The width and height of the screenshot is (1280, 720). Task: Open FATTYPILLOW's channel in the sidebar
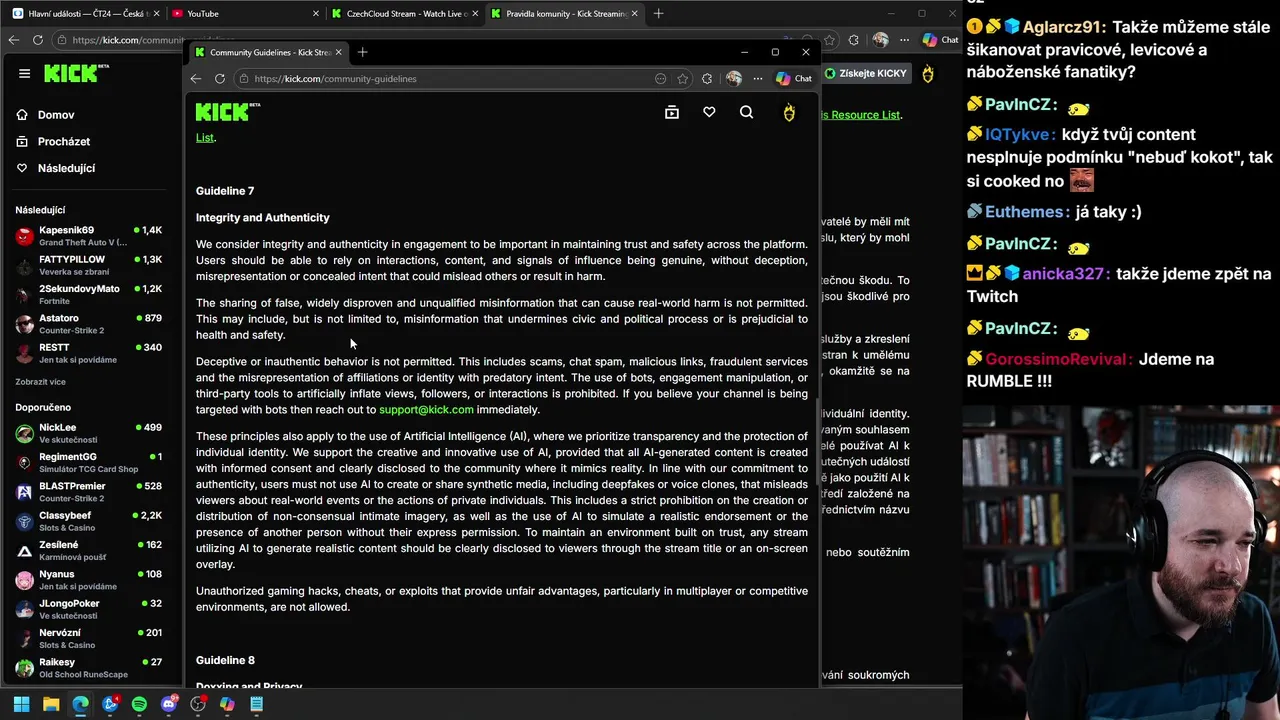pyautogui.click(x=89, y=265)
